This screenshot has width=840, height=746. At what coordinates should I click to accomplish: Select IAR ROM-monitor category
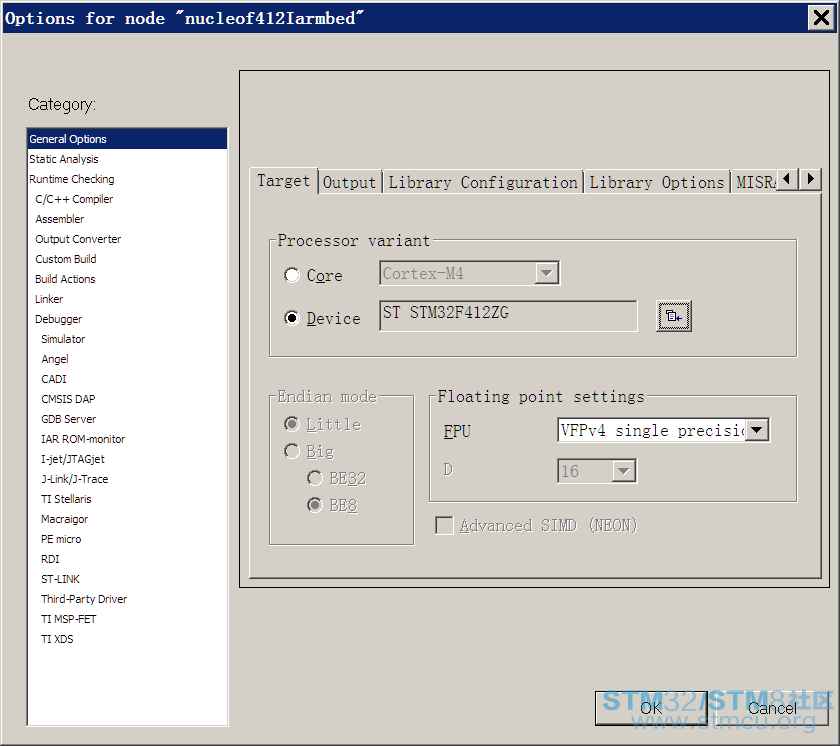tap(128, 439)
